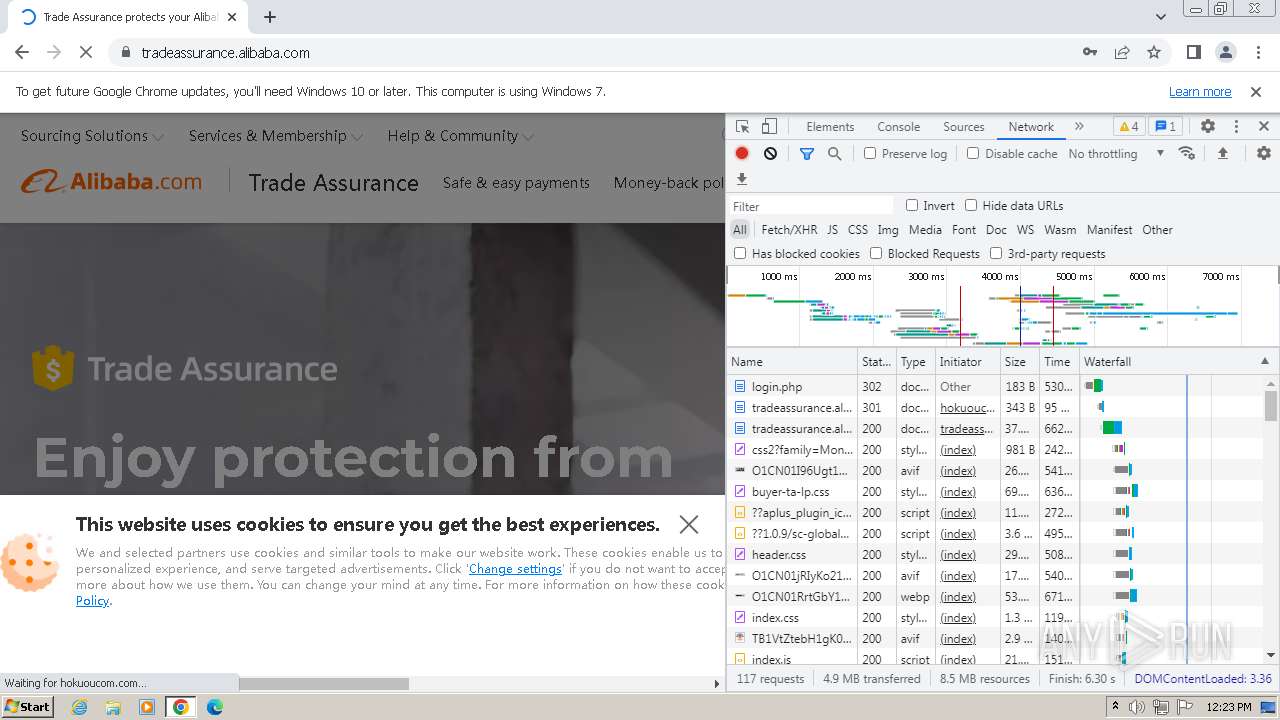Toggle the network filter funnel icon
Viewport: 1280px width, 720px height.
(807, 154)
